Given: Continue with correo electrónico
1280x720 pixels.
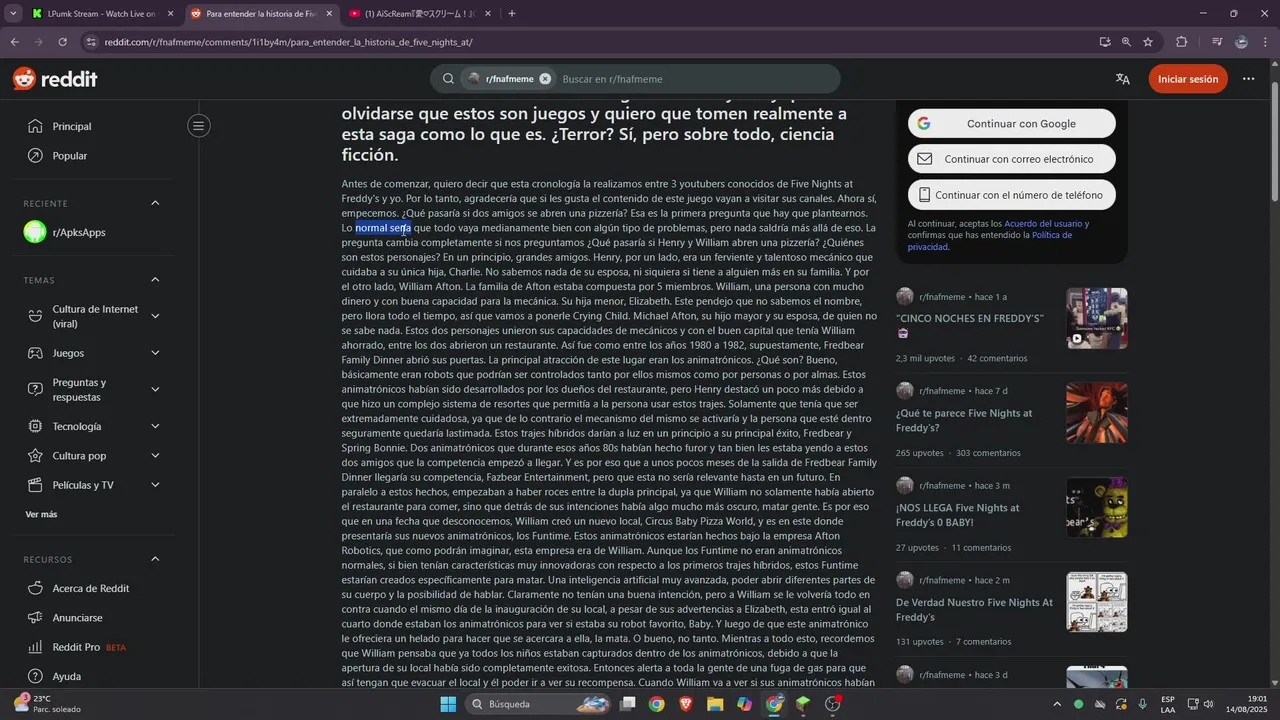Looking at the screenshot, I should click(x=1012, y=159).
